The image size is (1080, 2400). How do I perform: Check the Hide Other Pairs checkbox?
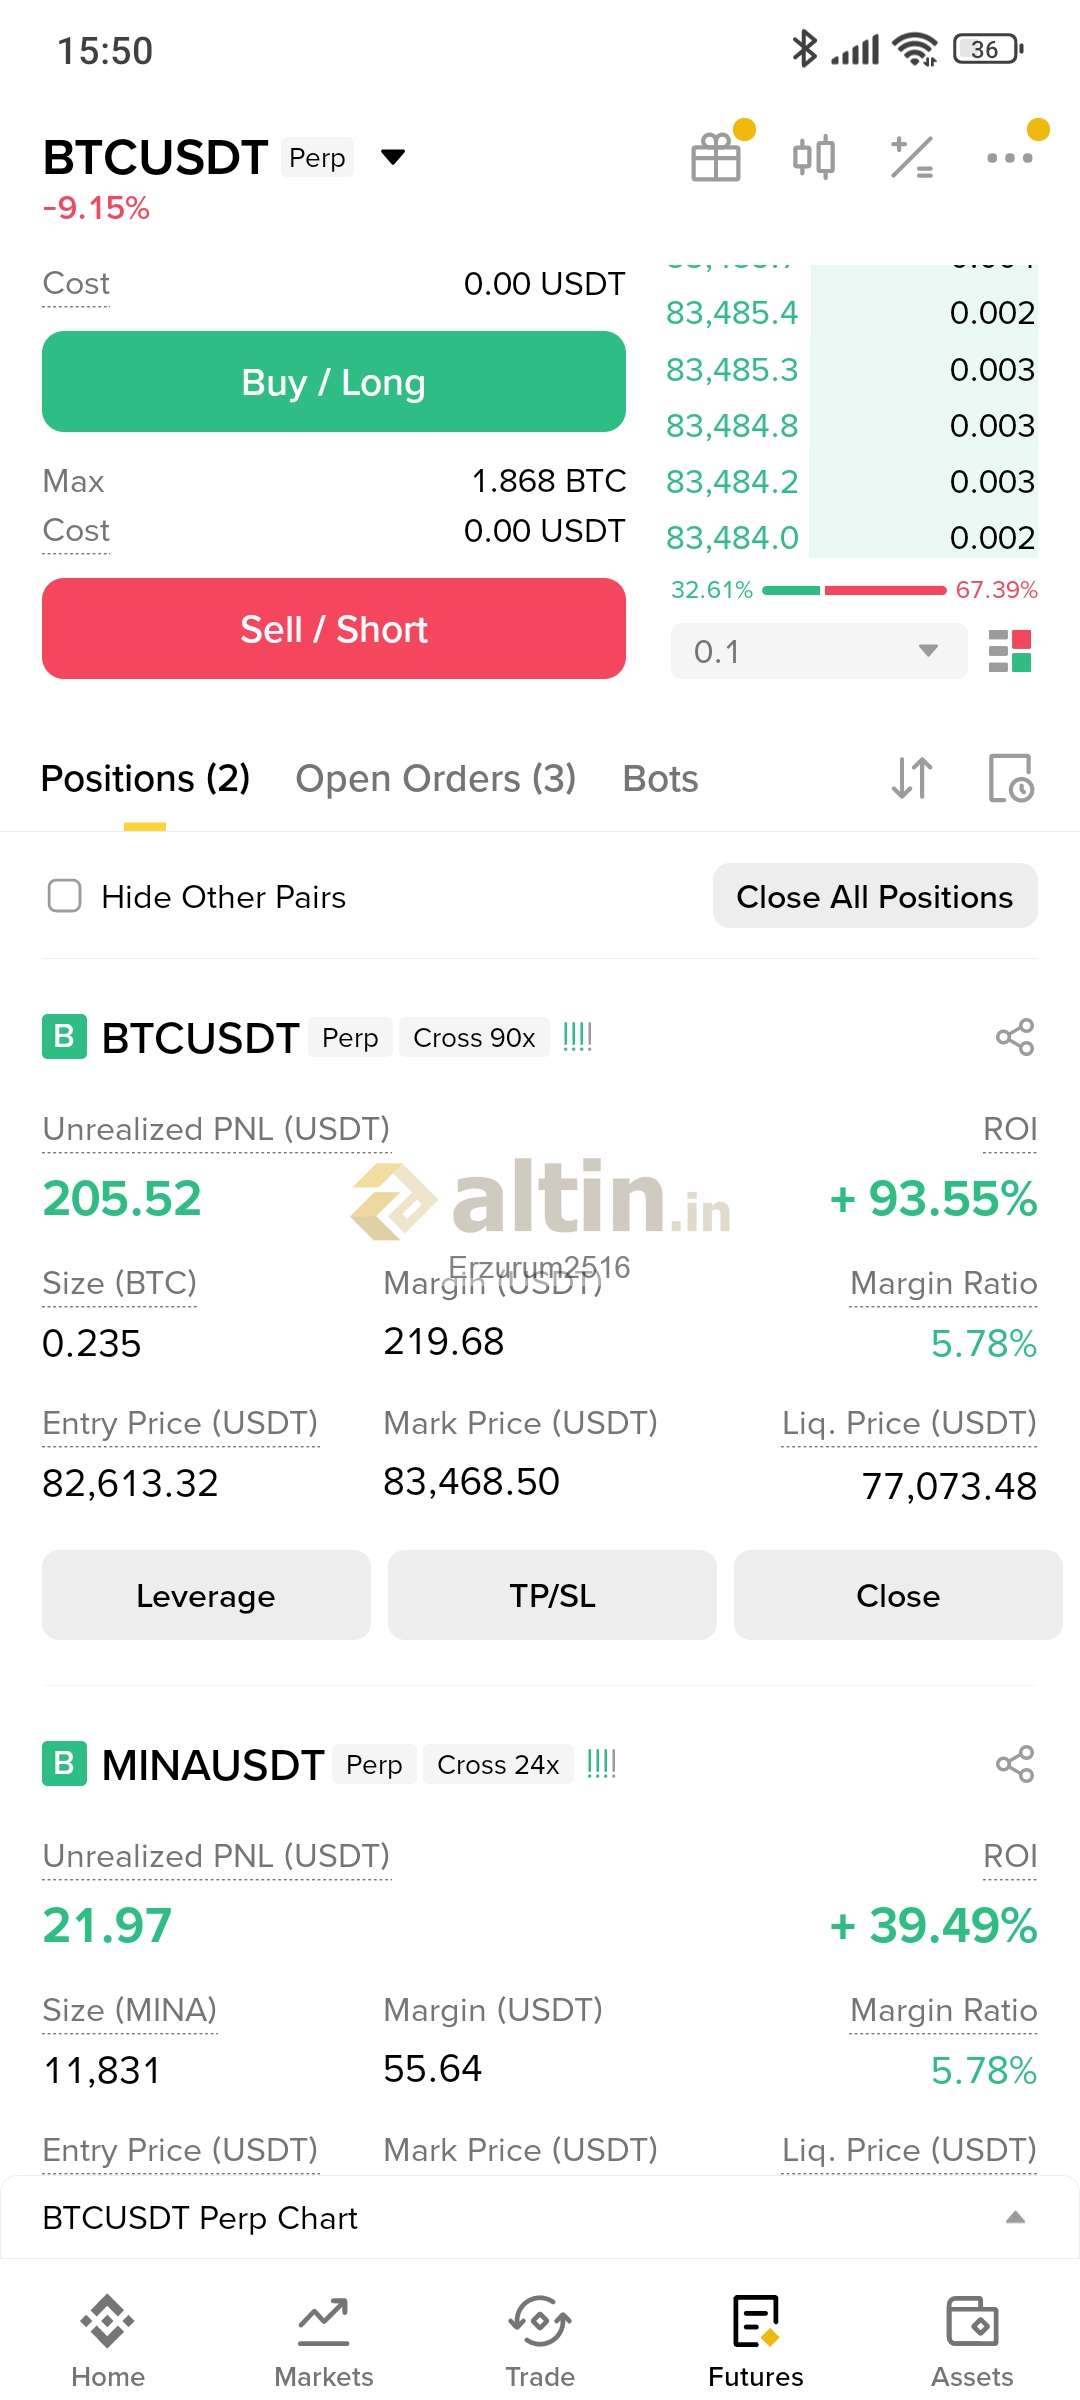tap(65, 896)
